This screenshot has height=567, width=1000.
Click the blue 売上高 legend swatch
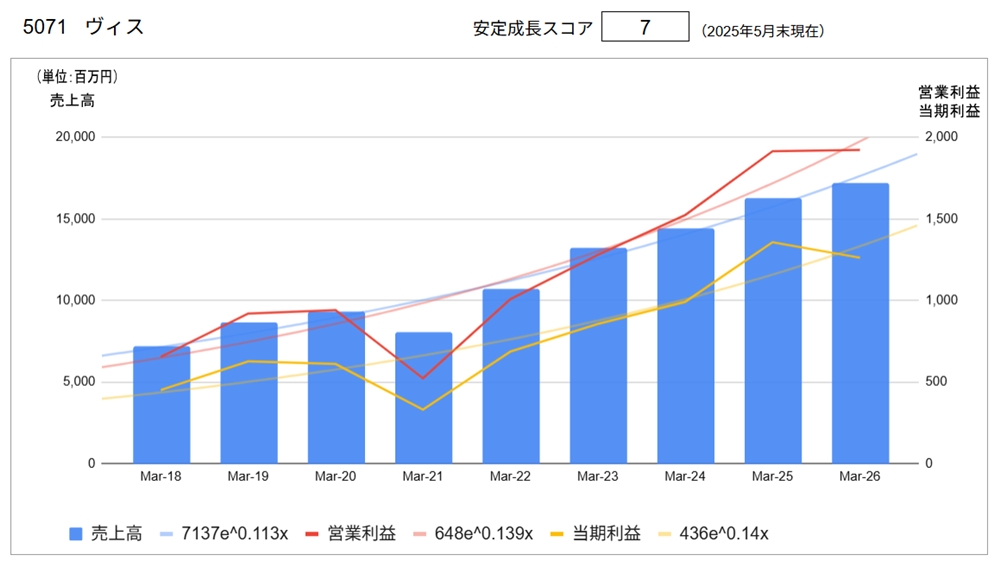click(x=76, y=534)
